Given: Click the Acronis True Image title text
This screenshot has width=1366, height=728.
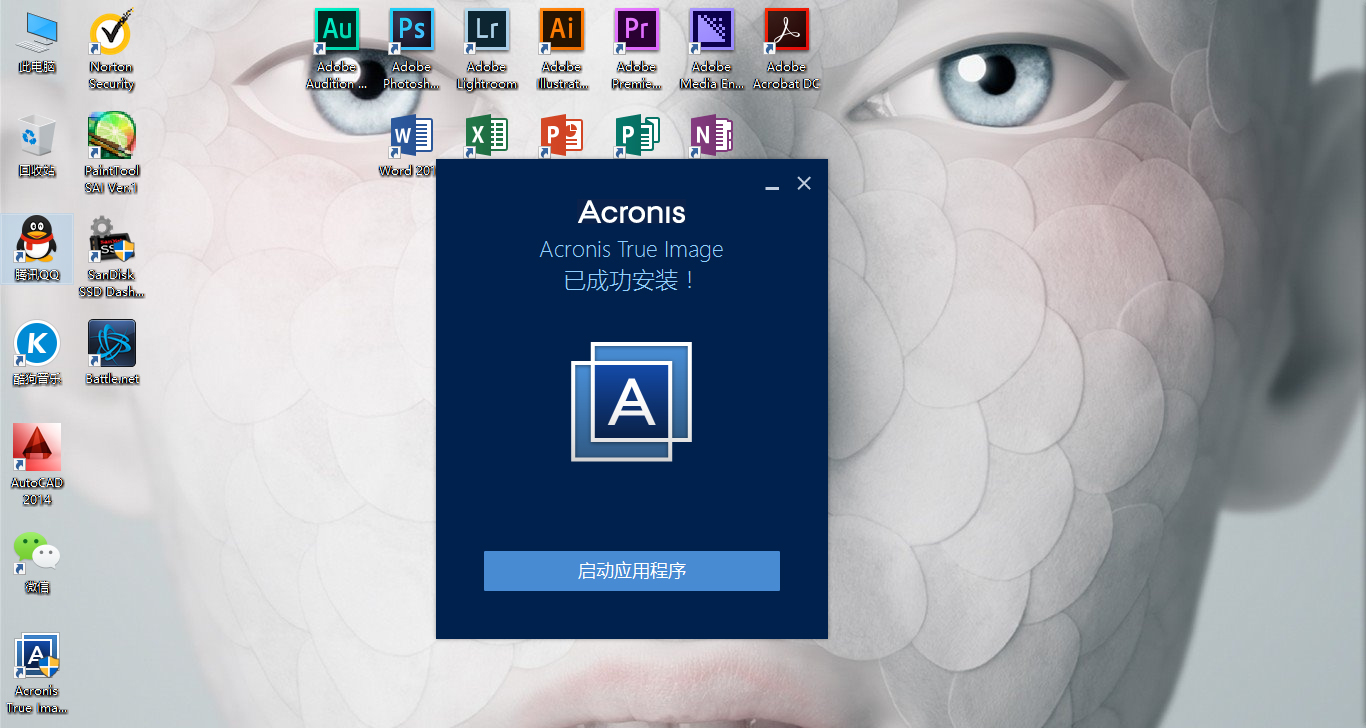Looking at the screenshot, I should click(631, 250).
